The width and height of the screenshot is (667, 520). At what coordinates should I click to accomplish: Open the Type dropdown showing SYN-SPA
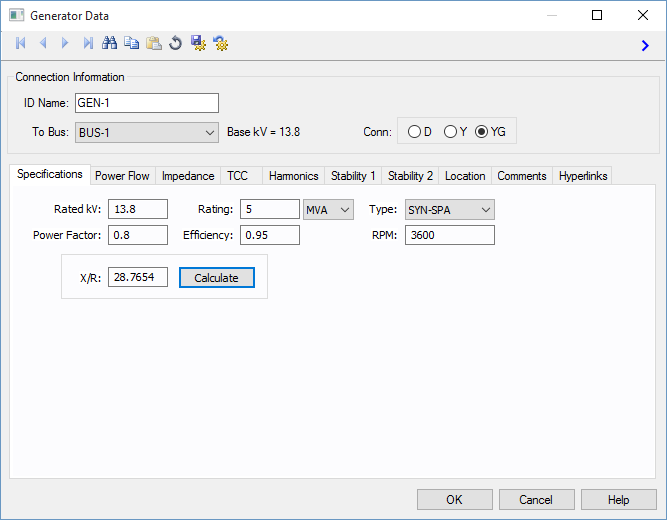coord(449,209)
